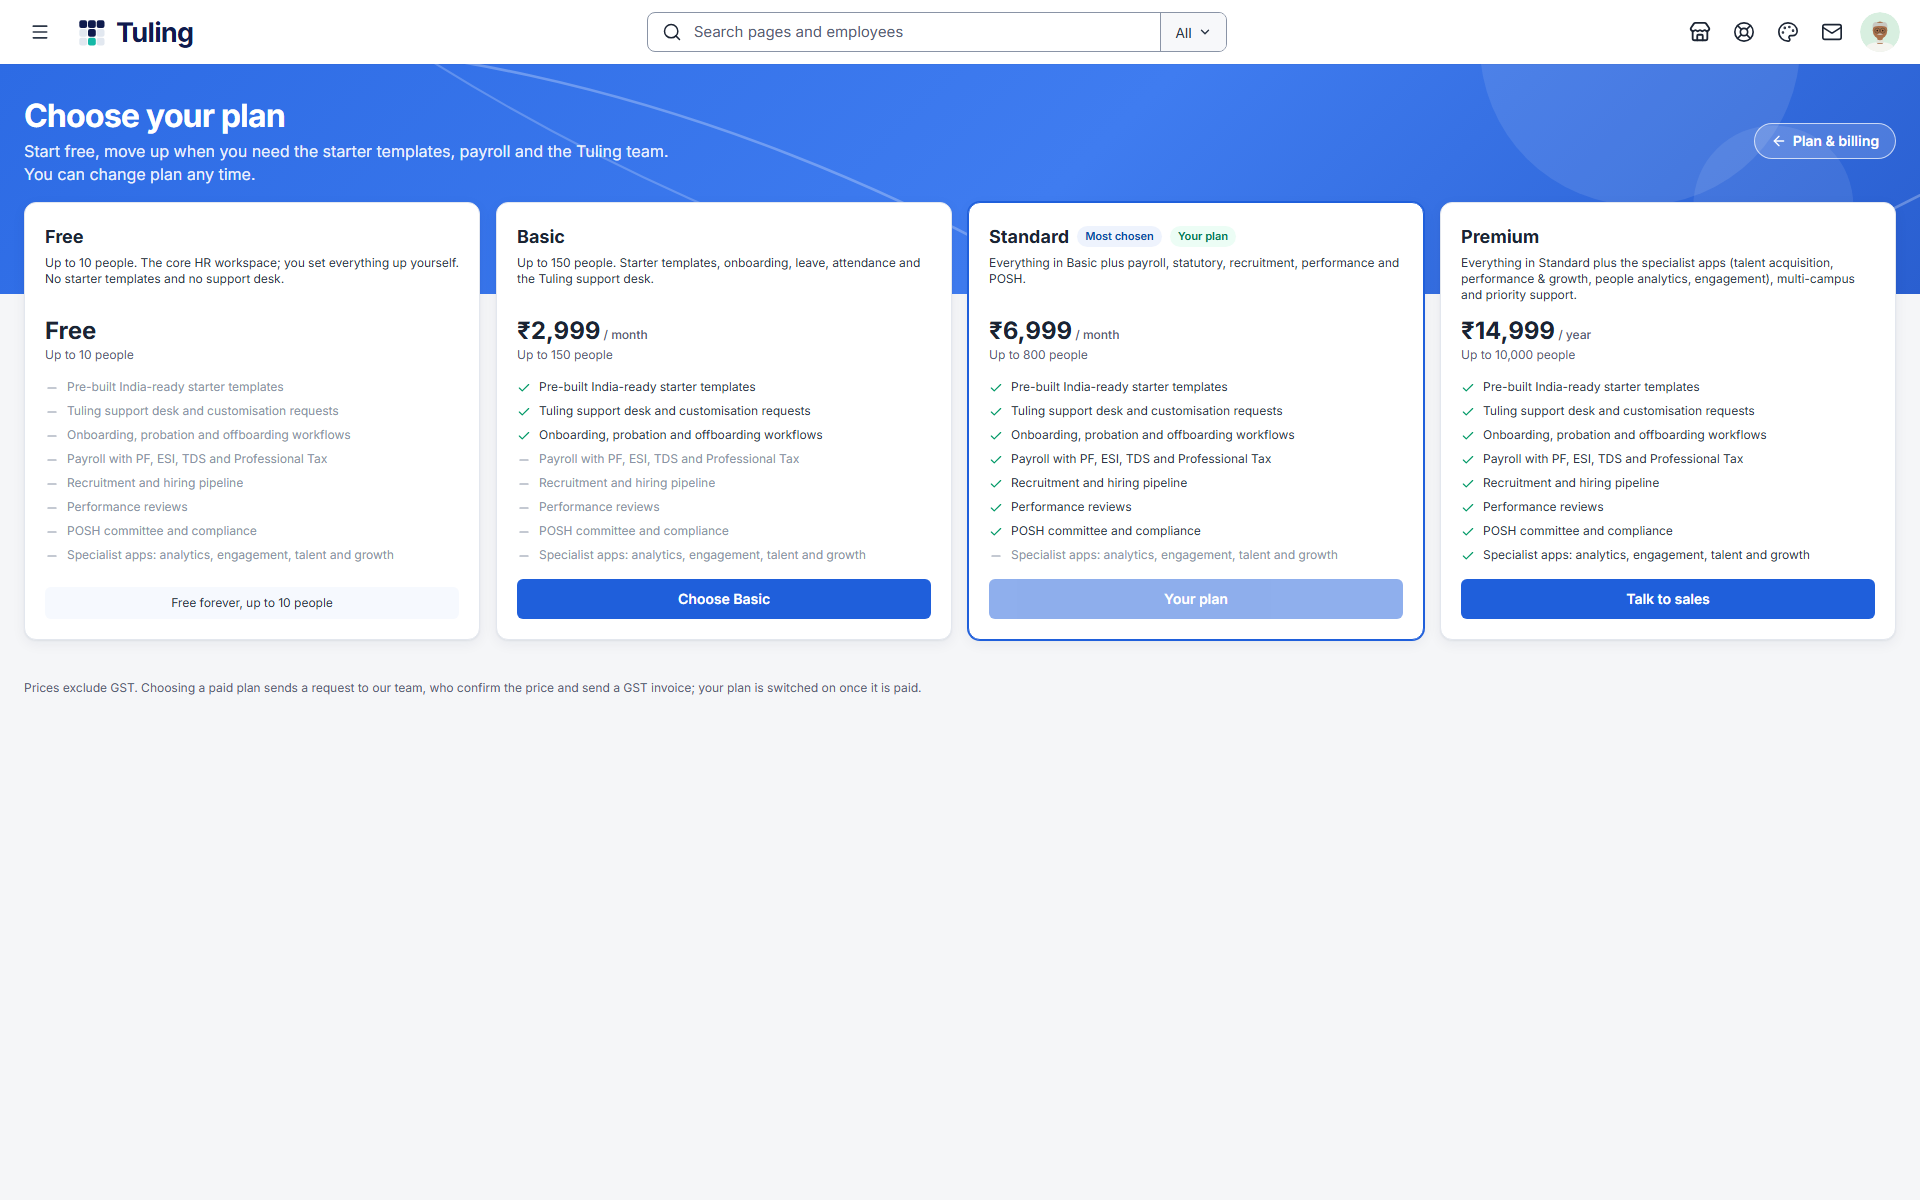Click Up to 10,000 people text
The height and width of the screenshot is (1200, 1920).
pos(1518,355)
